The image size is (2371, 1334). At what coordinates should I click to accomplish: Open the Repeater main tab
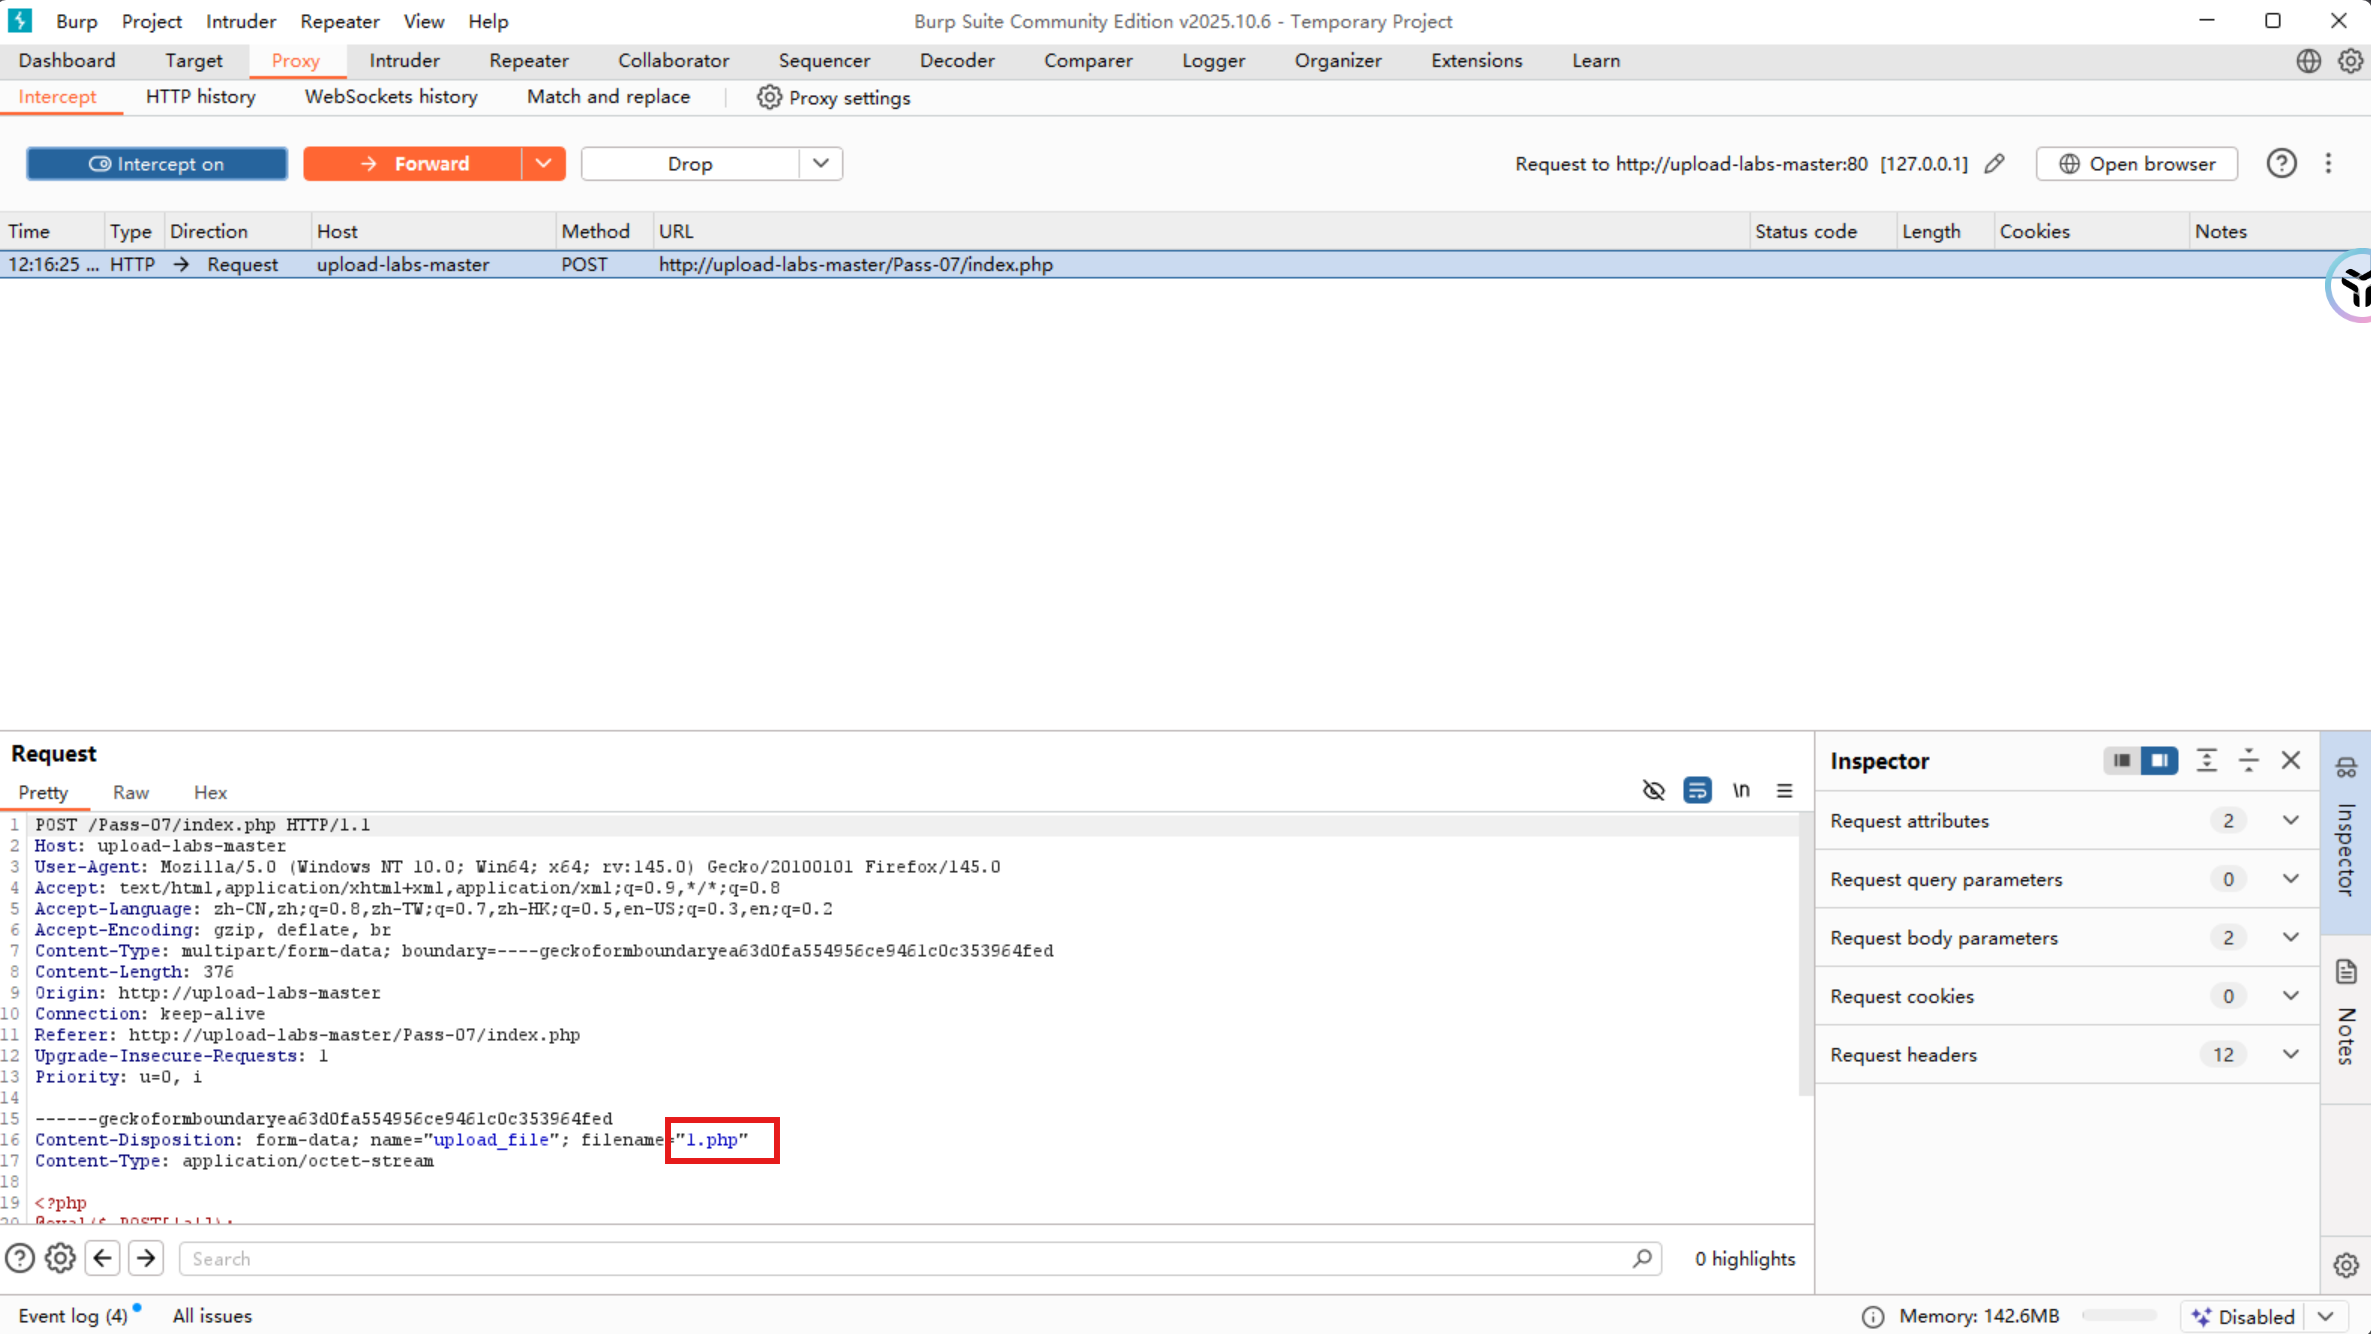coord(528,60)
